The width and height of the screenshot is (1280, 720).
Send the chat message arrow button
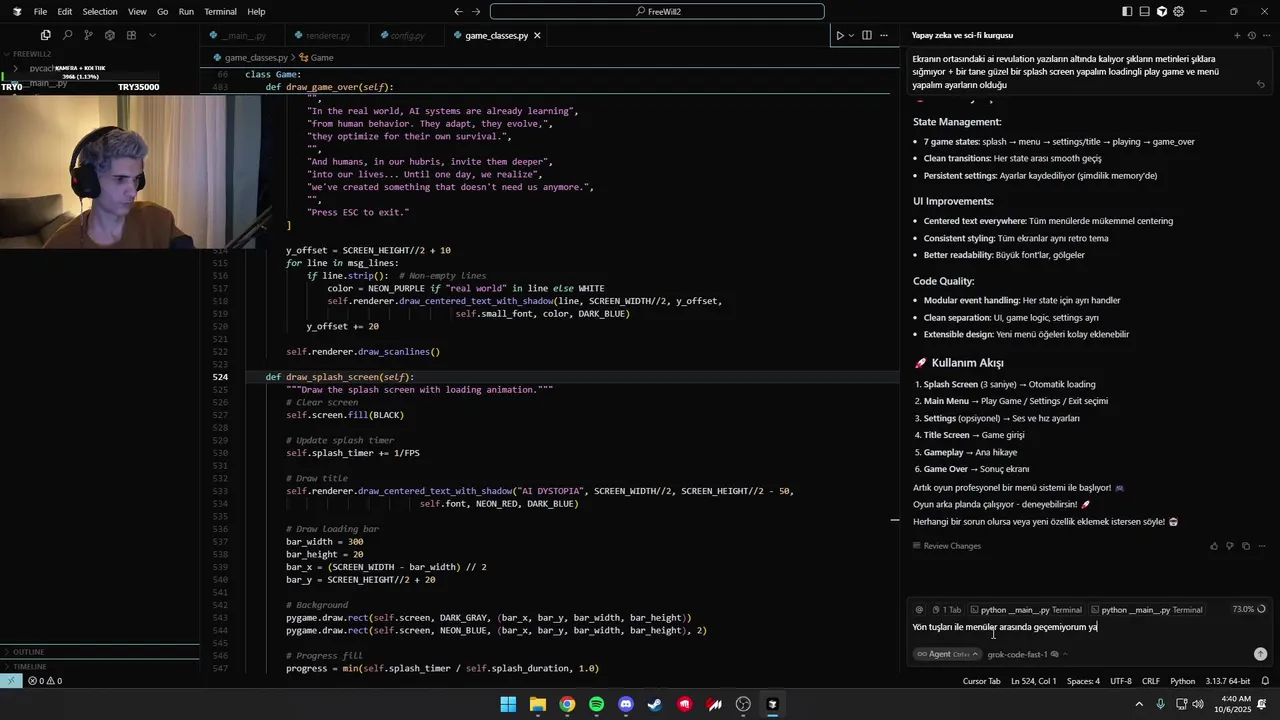(1260, 654)
